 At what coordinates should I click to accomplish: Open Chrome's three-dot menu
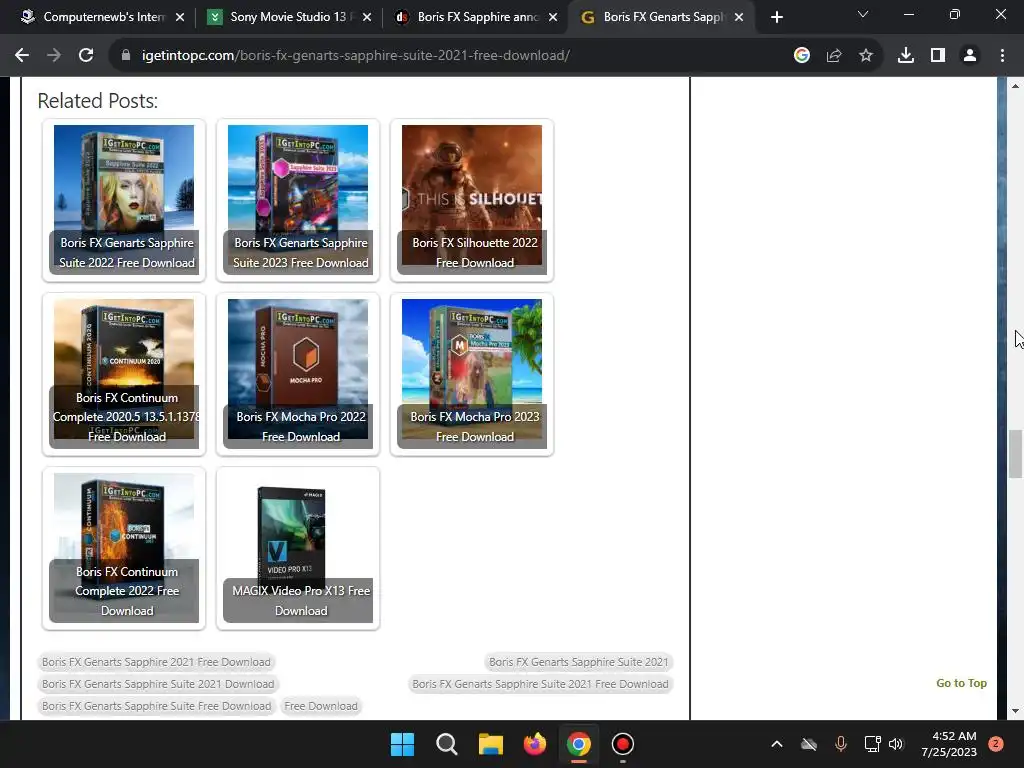[1002, 56]
